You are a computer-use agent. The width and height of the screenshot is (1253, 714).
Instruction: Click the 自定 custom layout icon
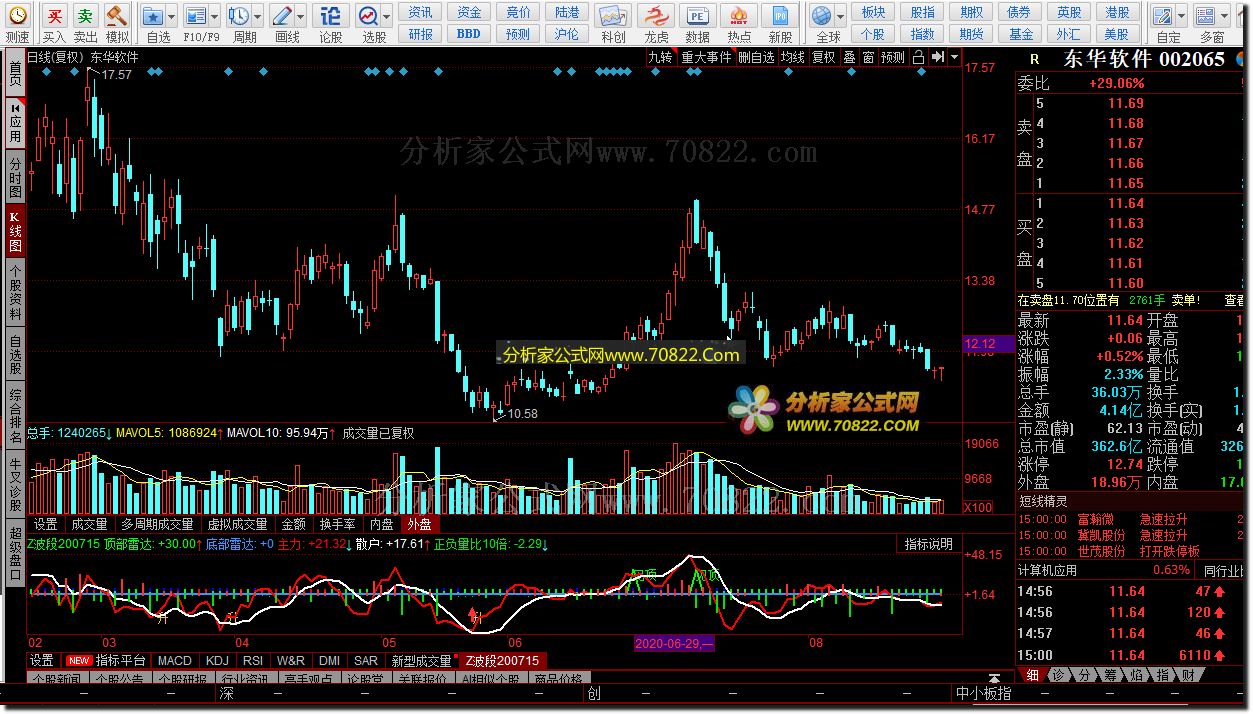tap(1162, 15)
